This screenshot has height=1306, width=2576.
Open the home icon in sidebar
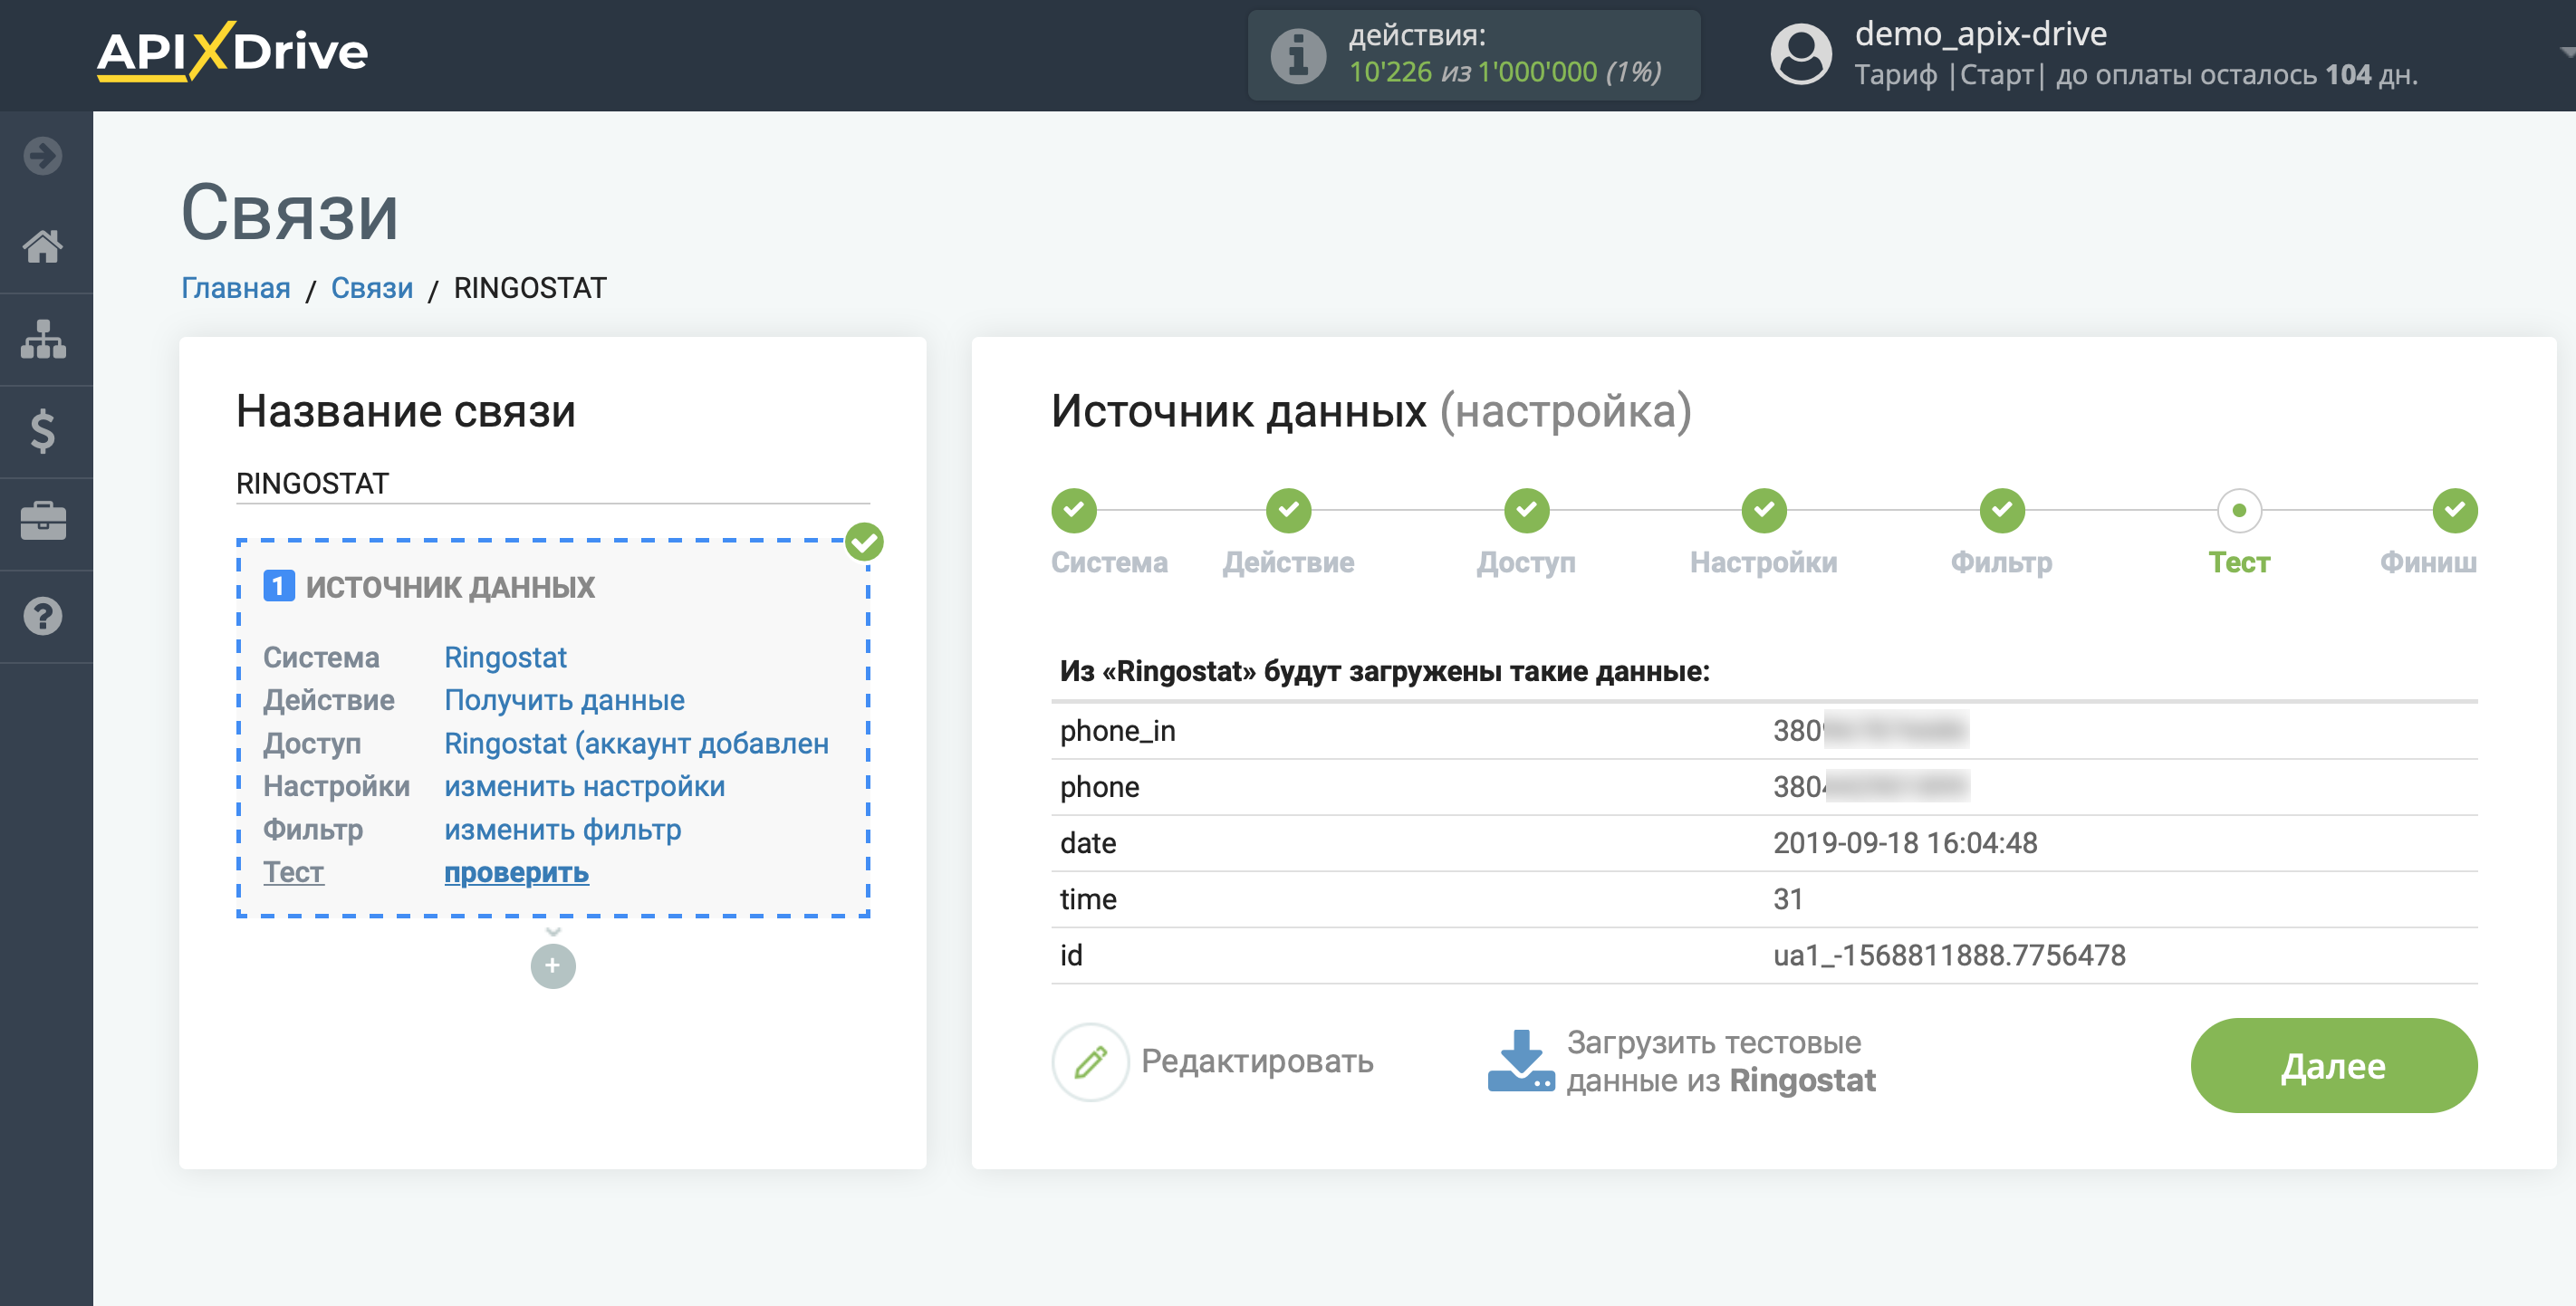click(x=43, y=246)
